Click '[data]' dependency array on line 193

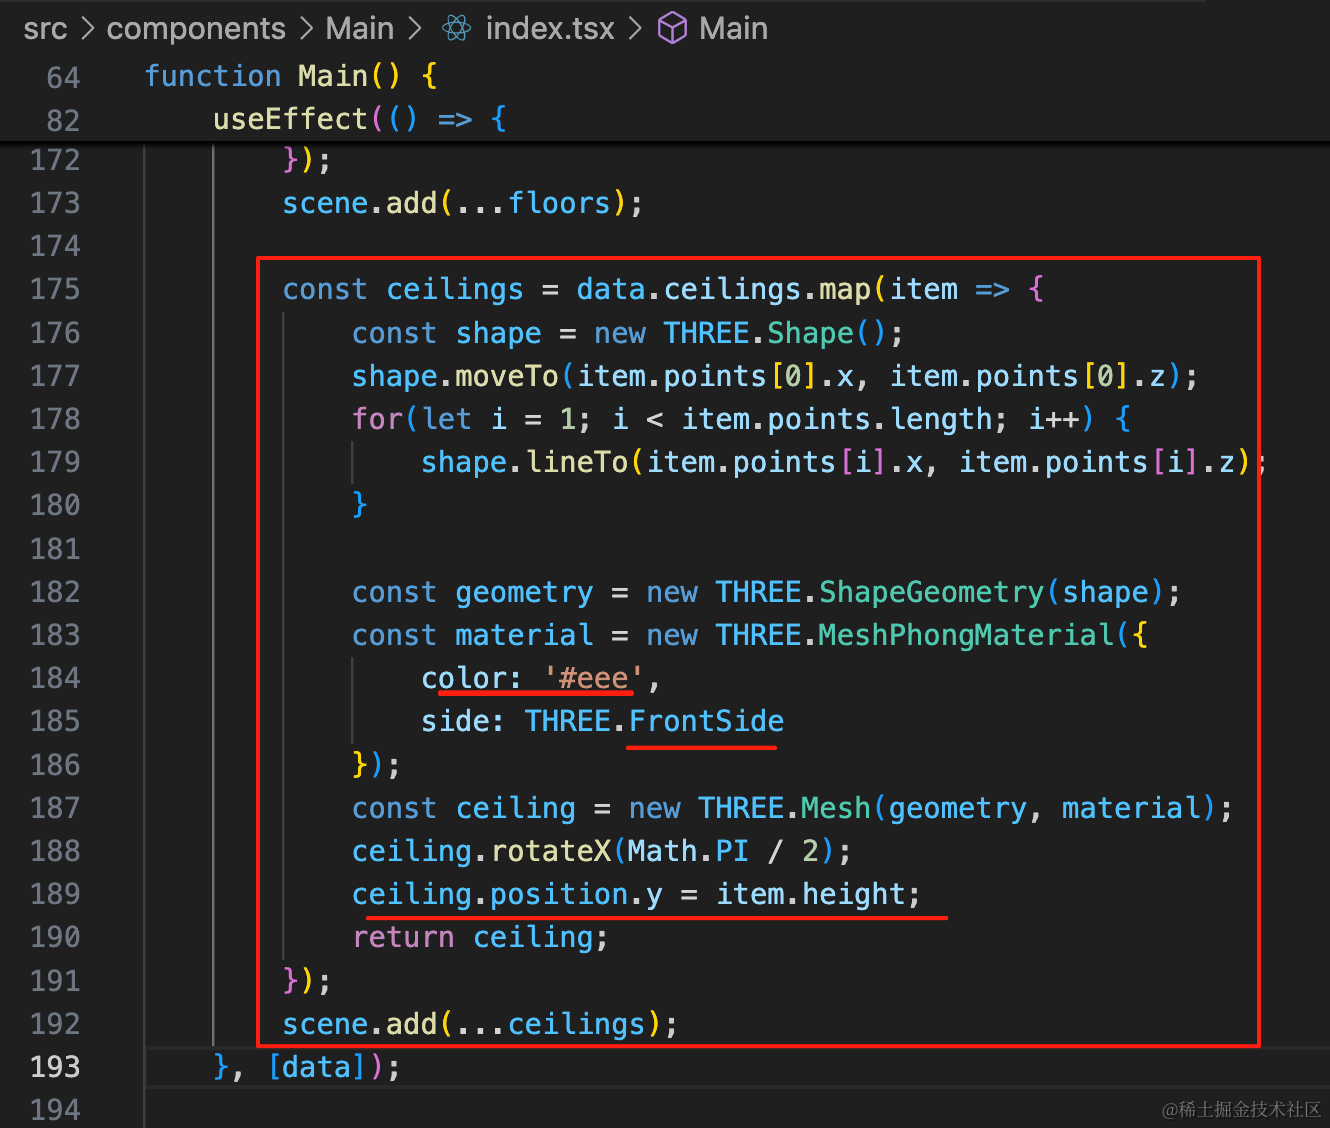pos(317,1067)
